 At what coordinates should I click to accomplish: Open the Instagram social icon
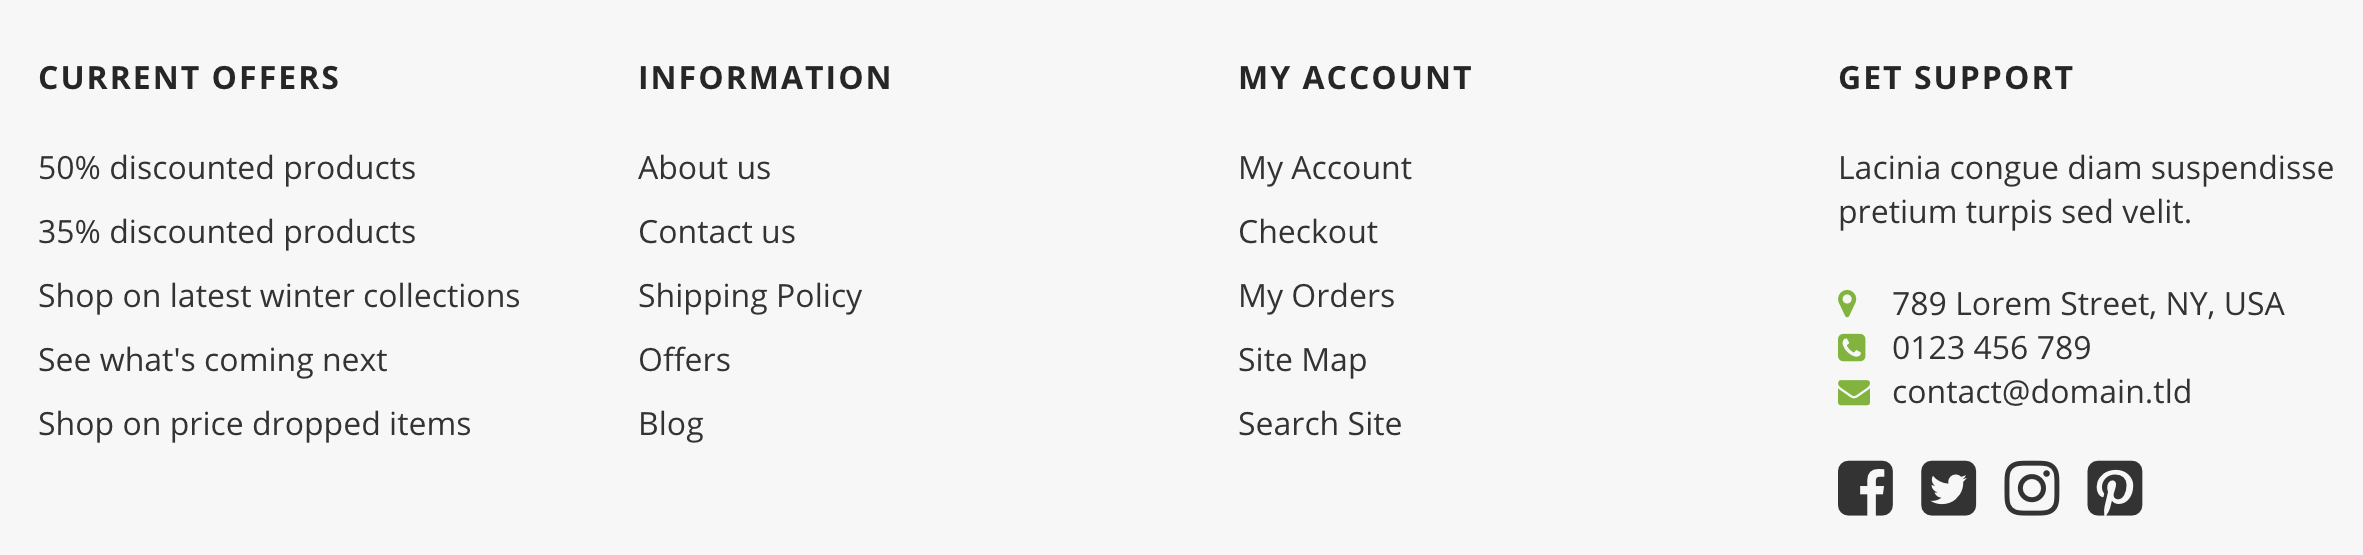[x=2031, y=488]
